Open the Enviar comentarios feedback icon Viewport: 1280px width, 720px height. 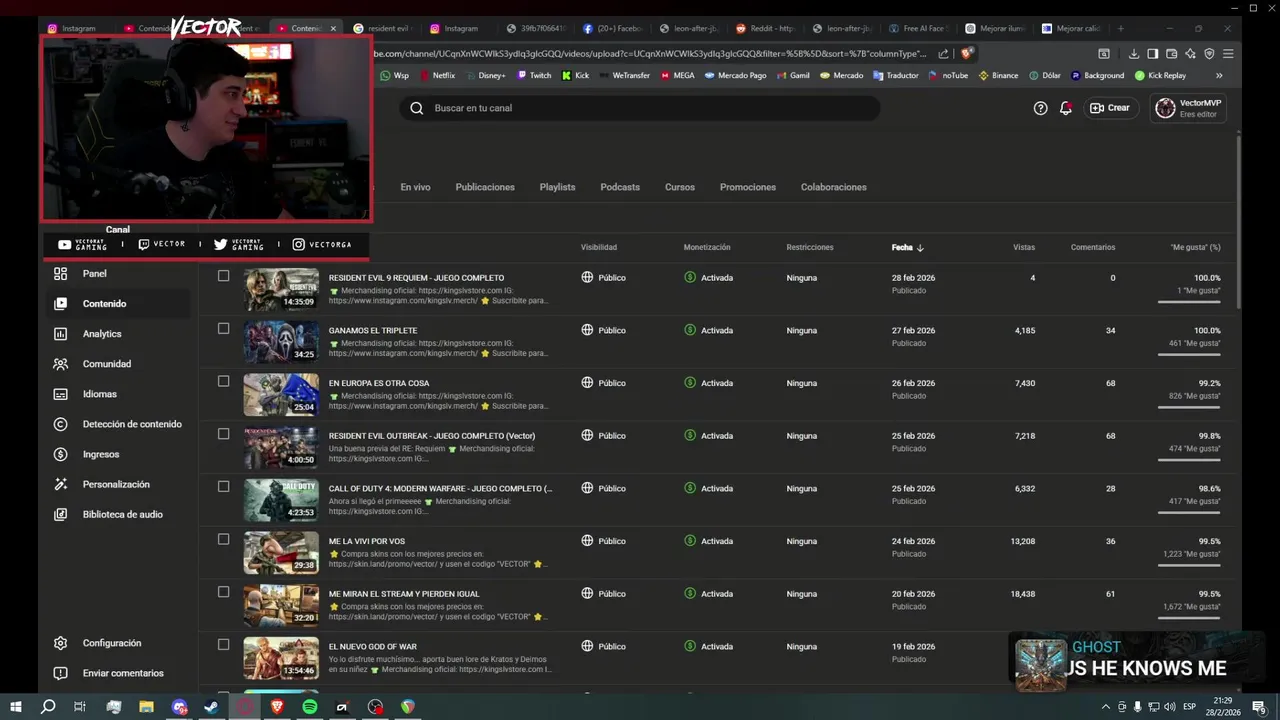tap(61, 673)
